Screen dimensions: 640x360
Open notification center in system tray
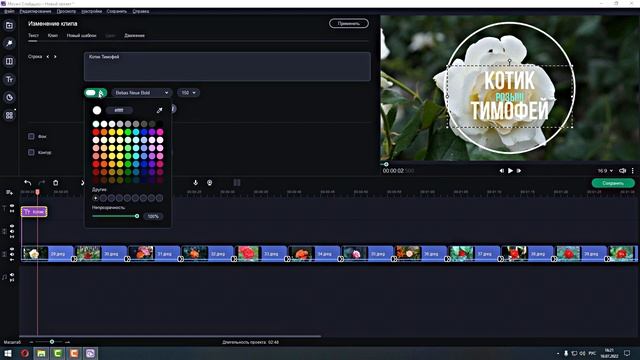pos(627,353)
